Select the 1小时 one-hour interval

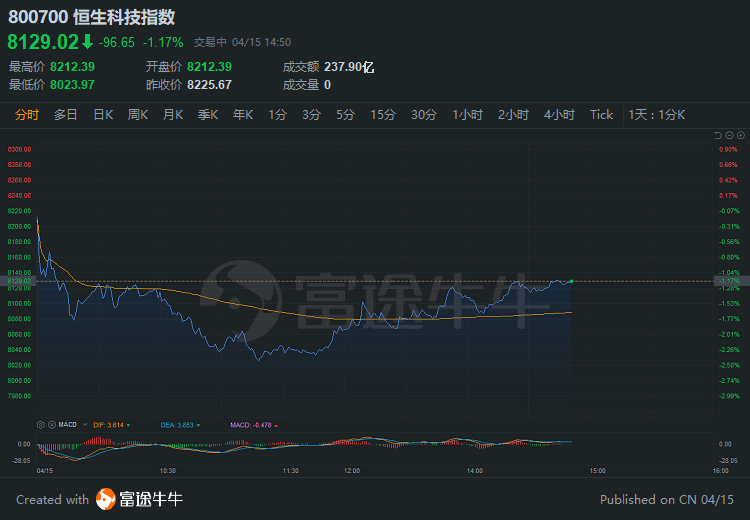[x=467, y=115]
